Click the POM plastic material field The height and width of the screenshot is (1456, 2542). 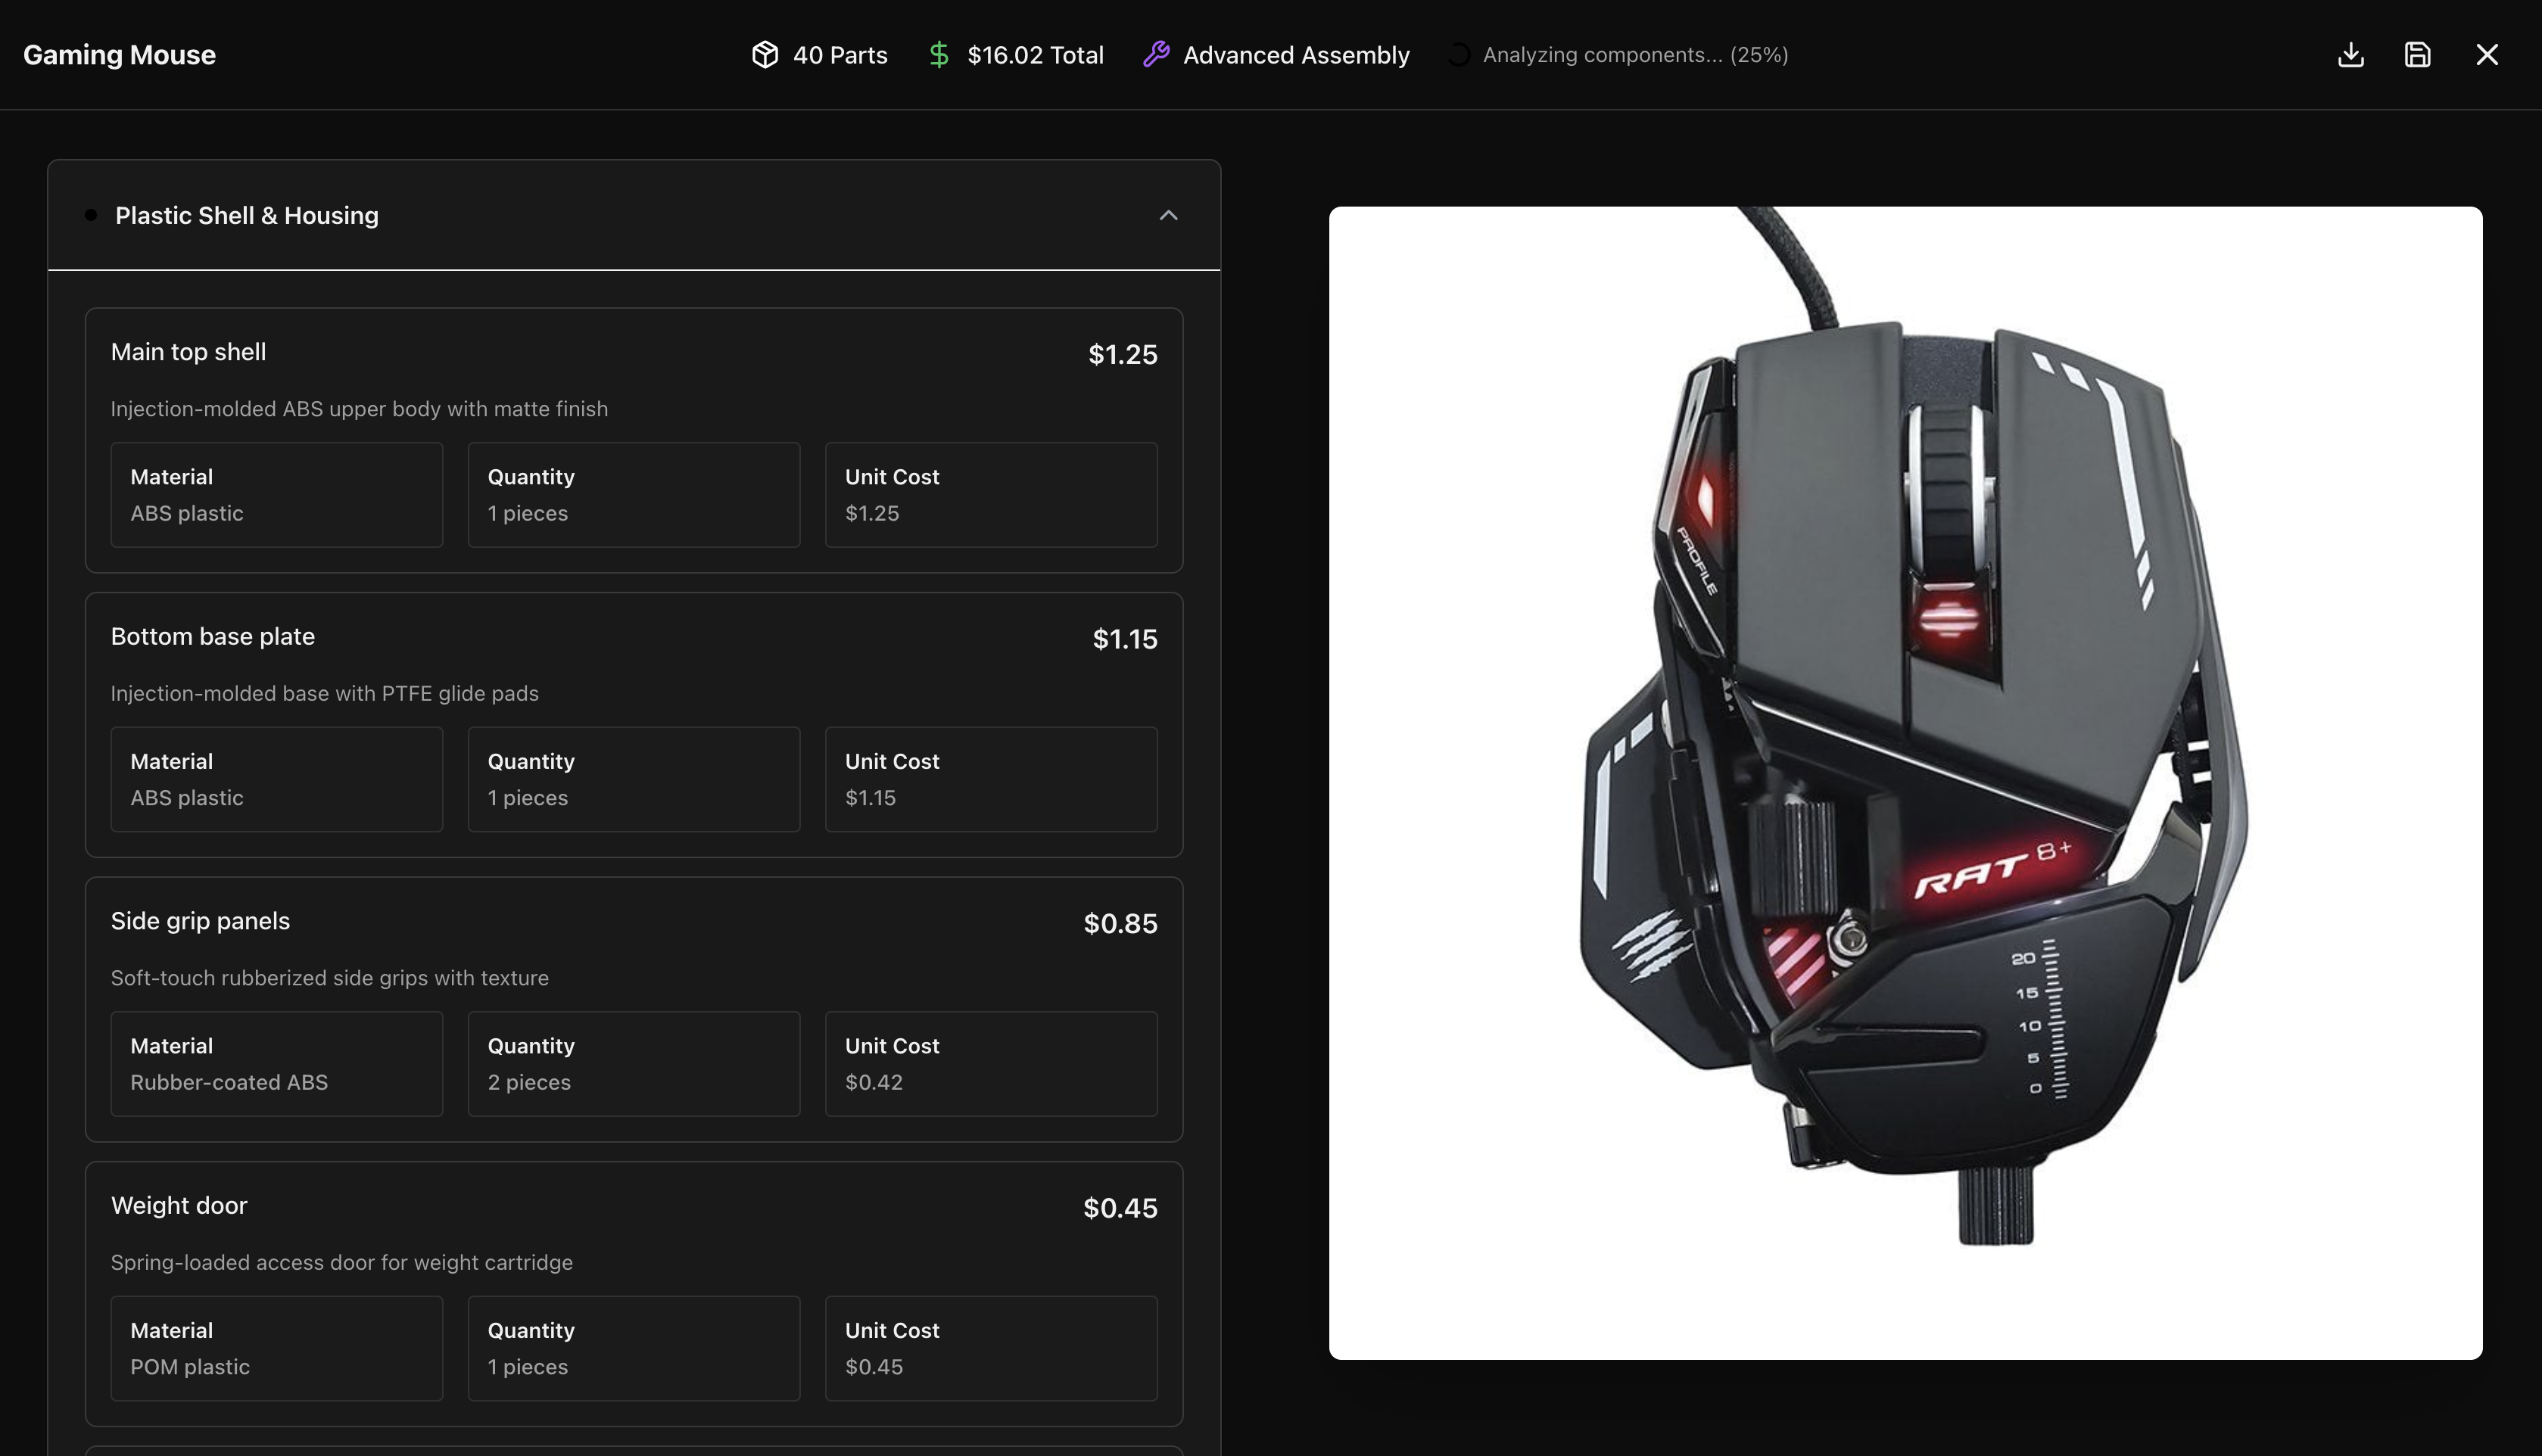coord(277,1348)
